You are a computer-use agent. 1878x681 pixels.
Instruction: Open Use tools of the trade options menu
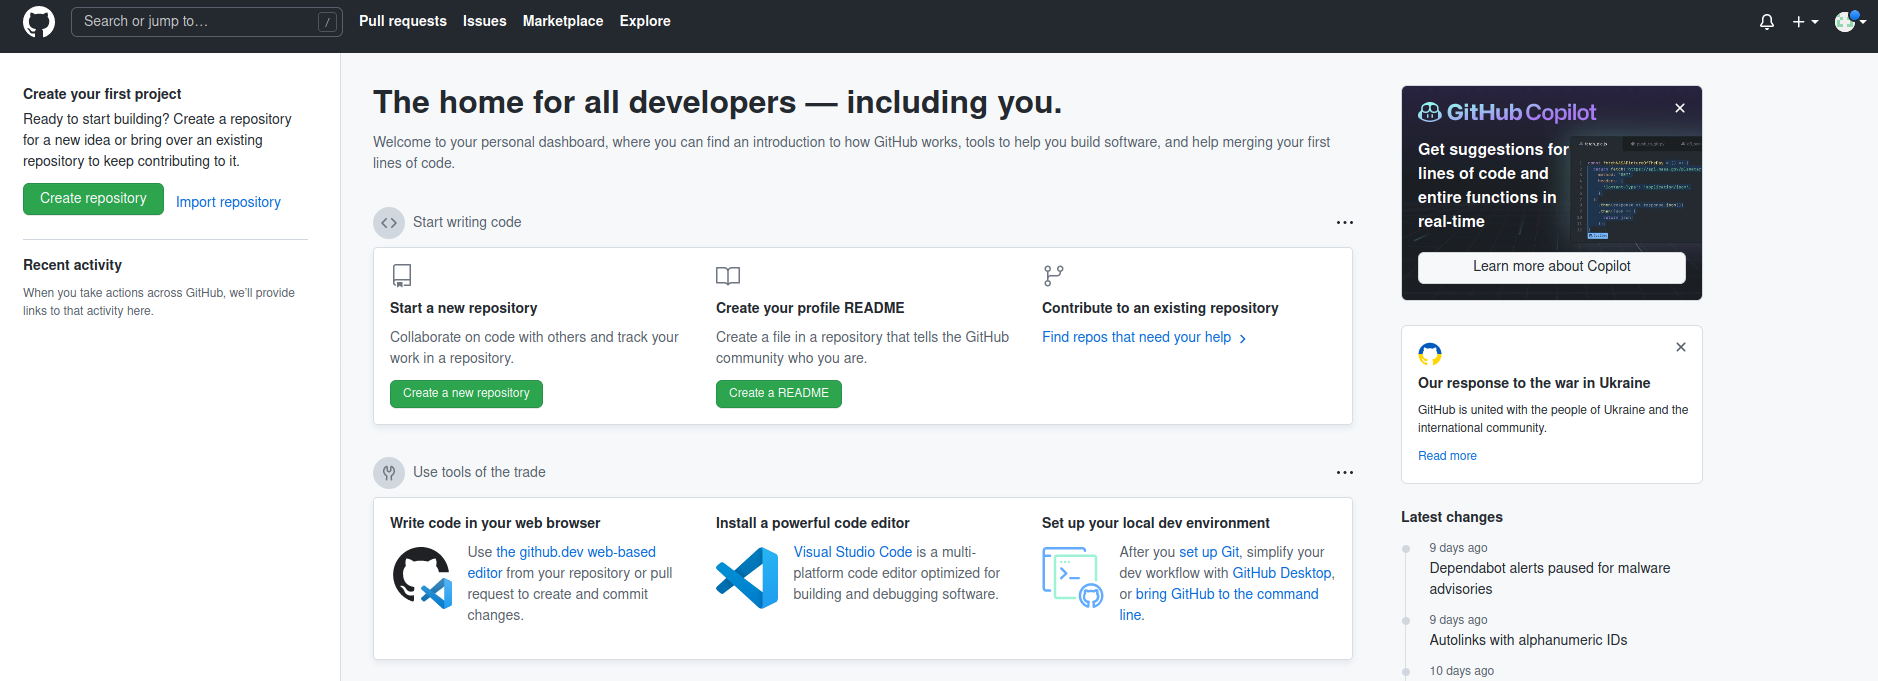pos(1345,472)
